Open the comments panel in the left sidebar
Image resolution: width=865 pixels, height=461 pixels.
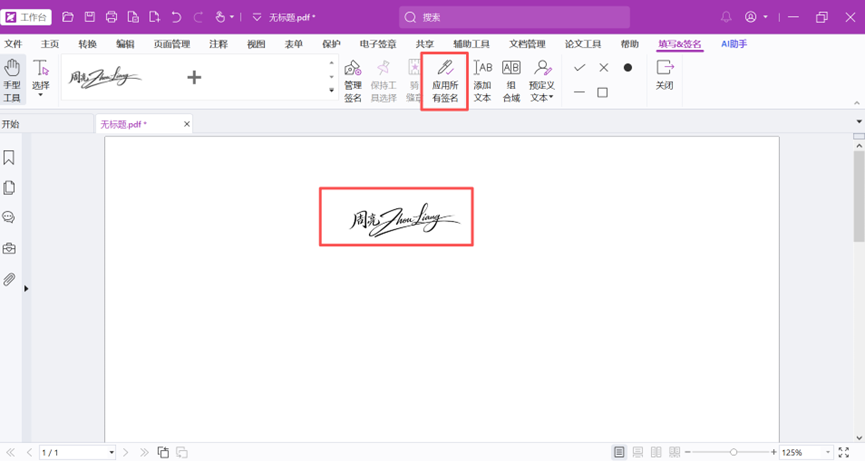coord(9,218)
